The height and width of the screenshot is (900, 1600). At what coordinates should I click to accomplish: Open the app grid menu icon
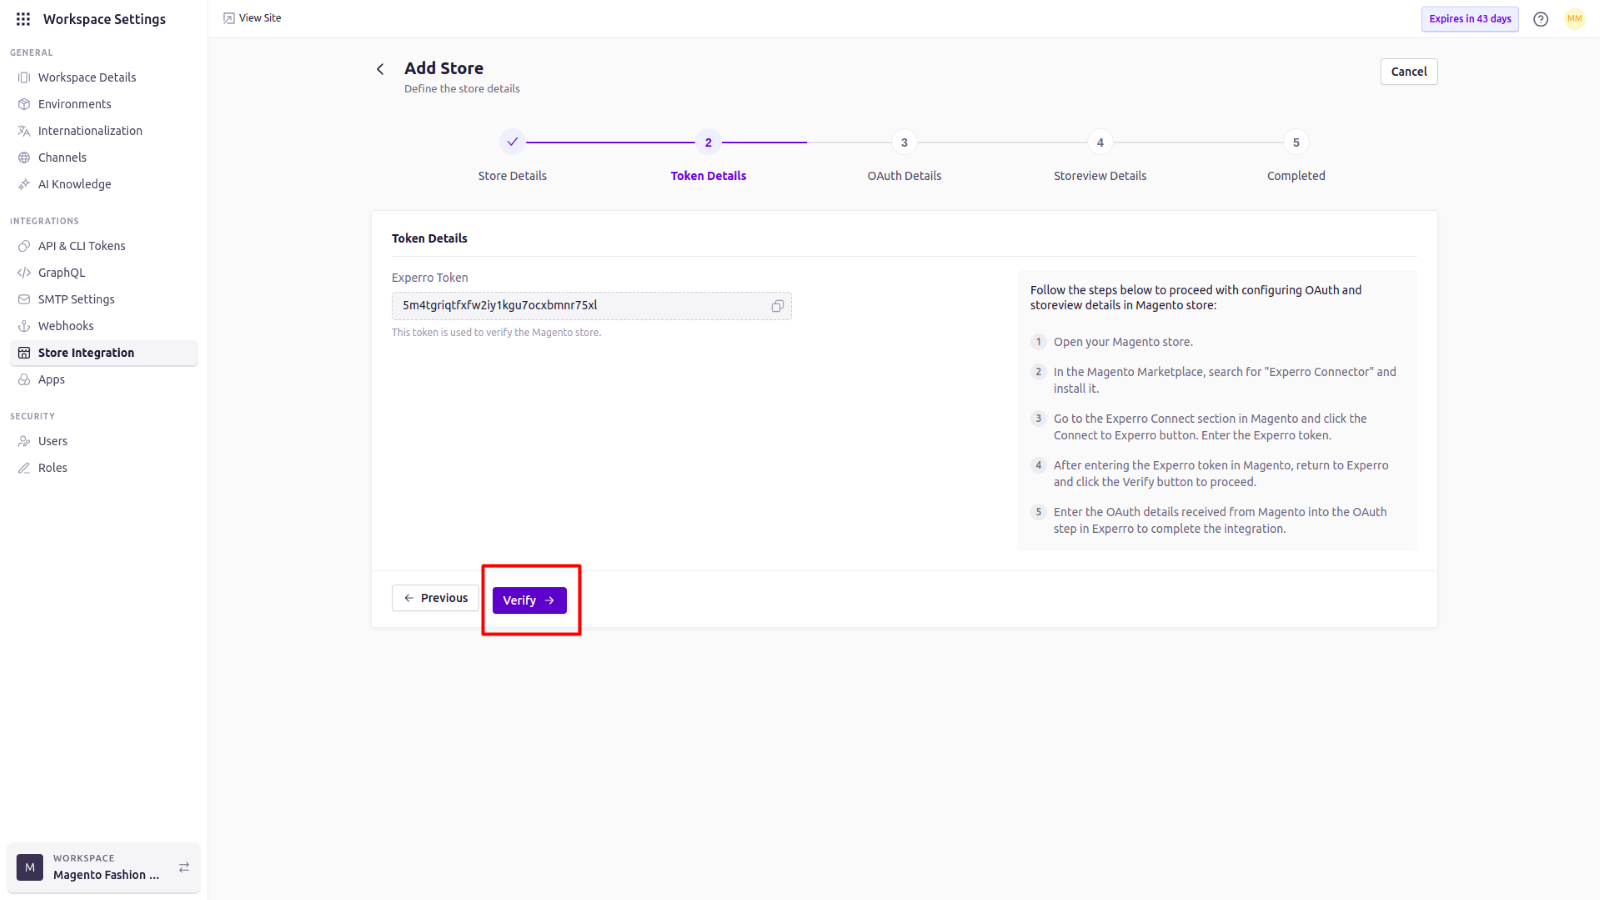coord(23,19)
